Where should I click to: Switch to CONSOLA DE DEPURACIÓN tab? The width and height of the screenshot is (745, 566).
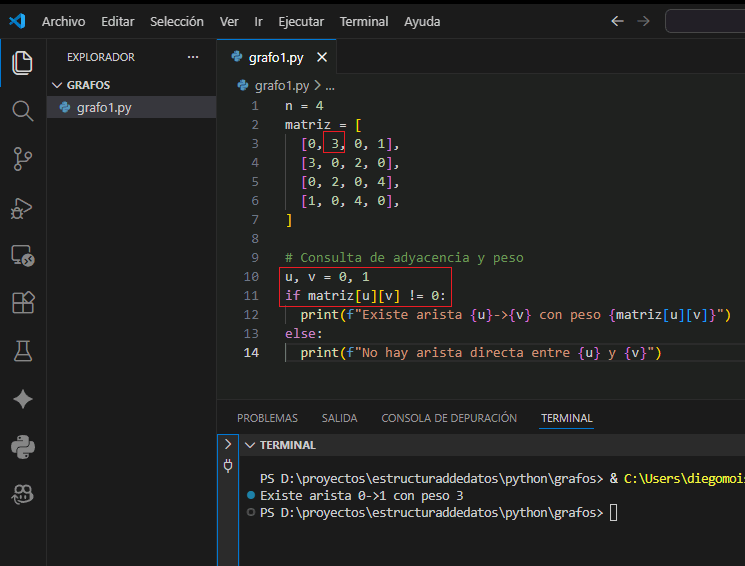[x=449, y=418]
